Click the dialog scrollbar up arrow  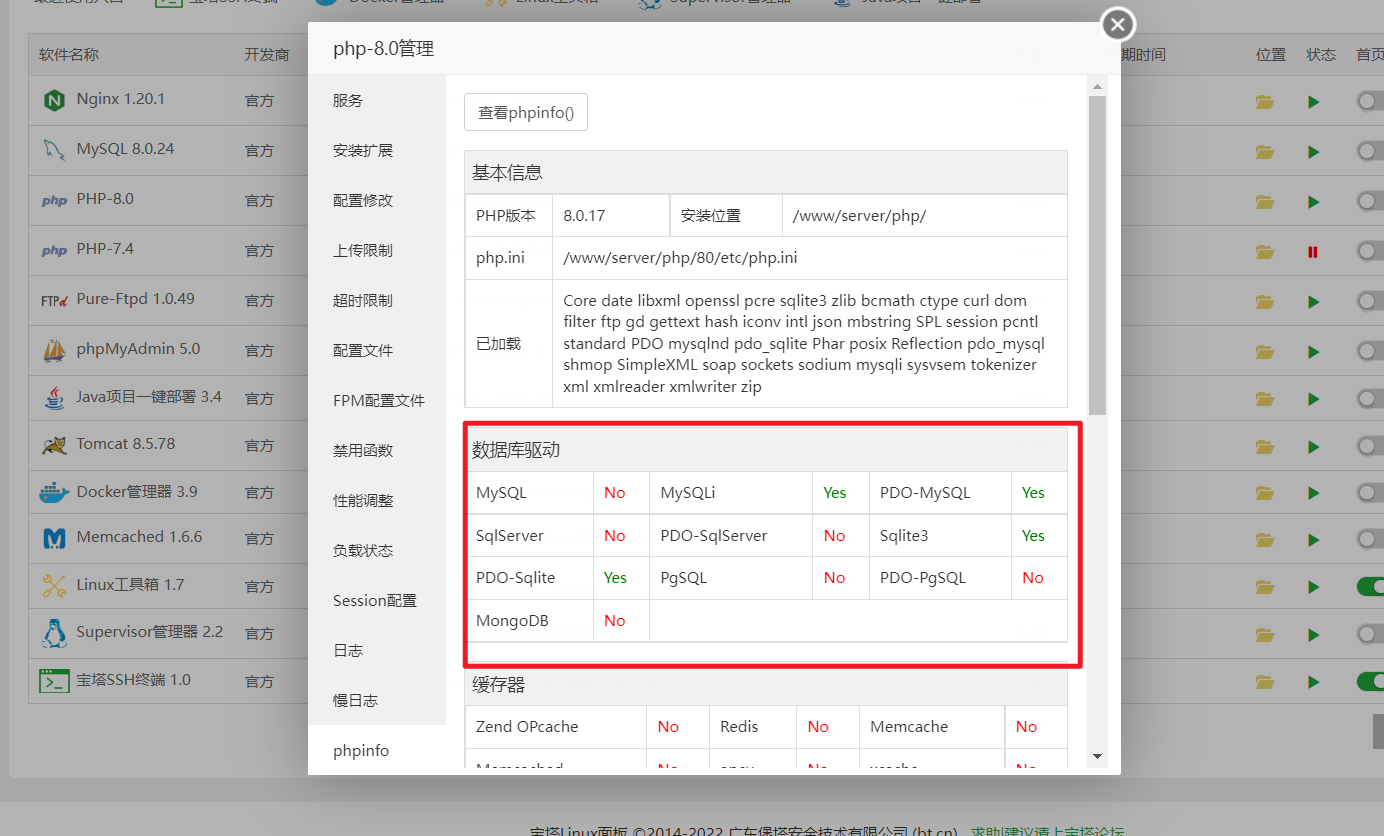pyautogui.click(x=1097, y=87)
